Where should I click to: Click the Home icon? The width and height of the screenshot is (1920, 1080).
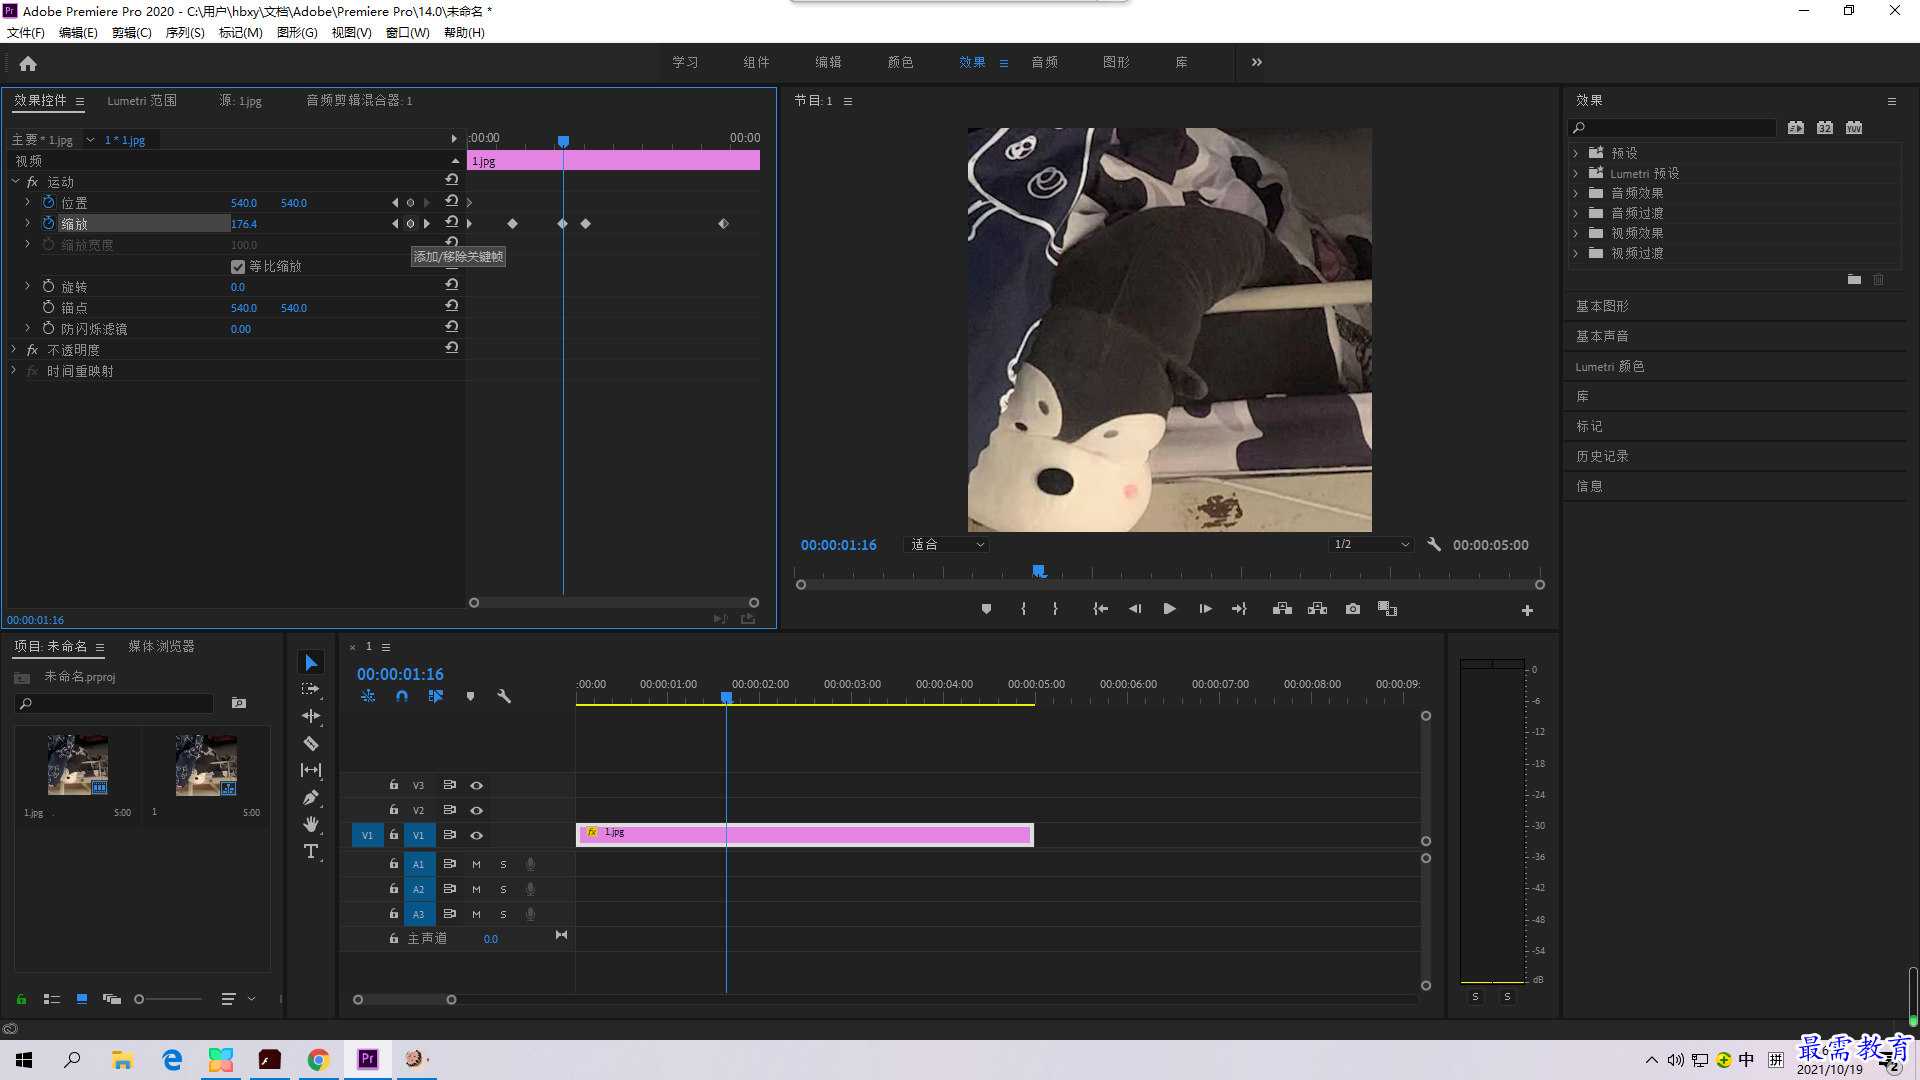tap(28, 63)
